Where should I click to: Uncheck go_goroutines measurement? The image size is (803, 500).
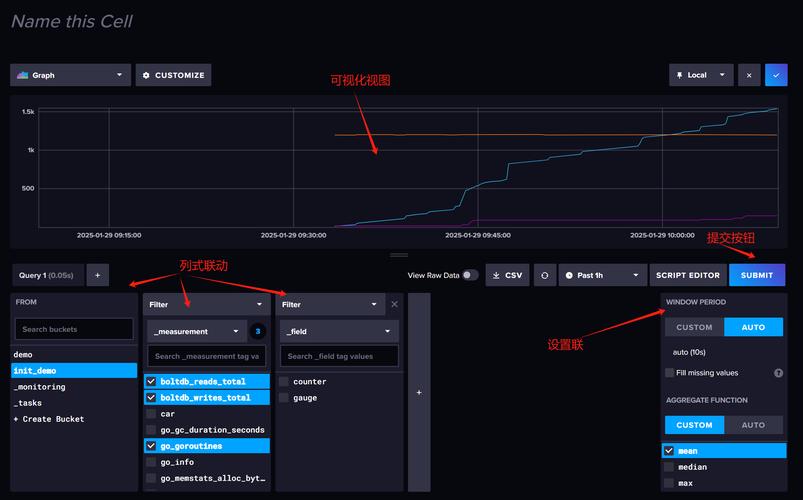[151, 446]
